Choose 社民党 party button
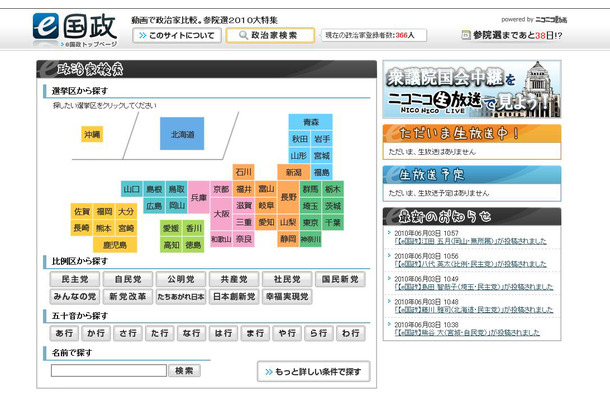610x400 pixels. pyautogui.click(x=287, y=279)
